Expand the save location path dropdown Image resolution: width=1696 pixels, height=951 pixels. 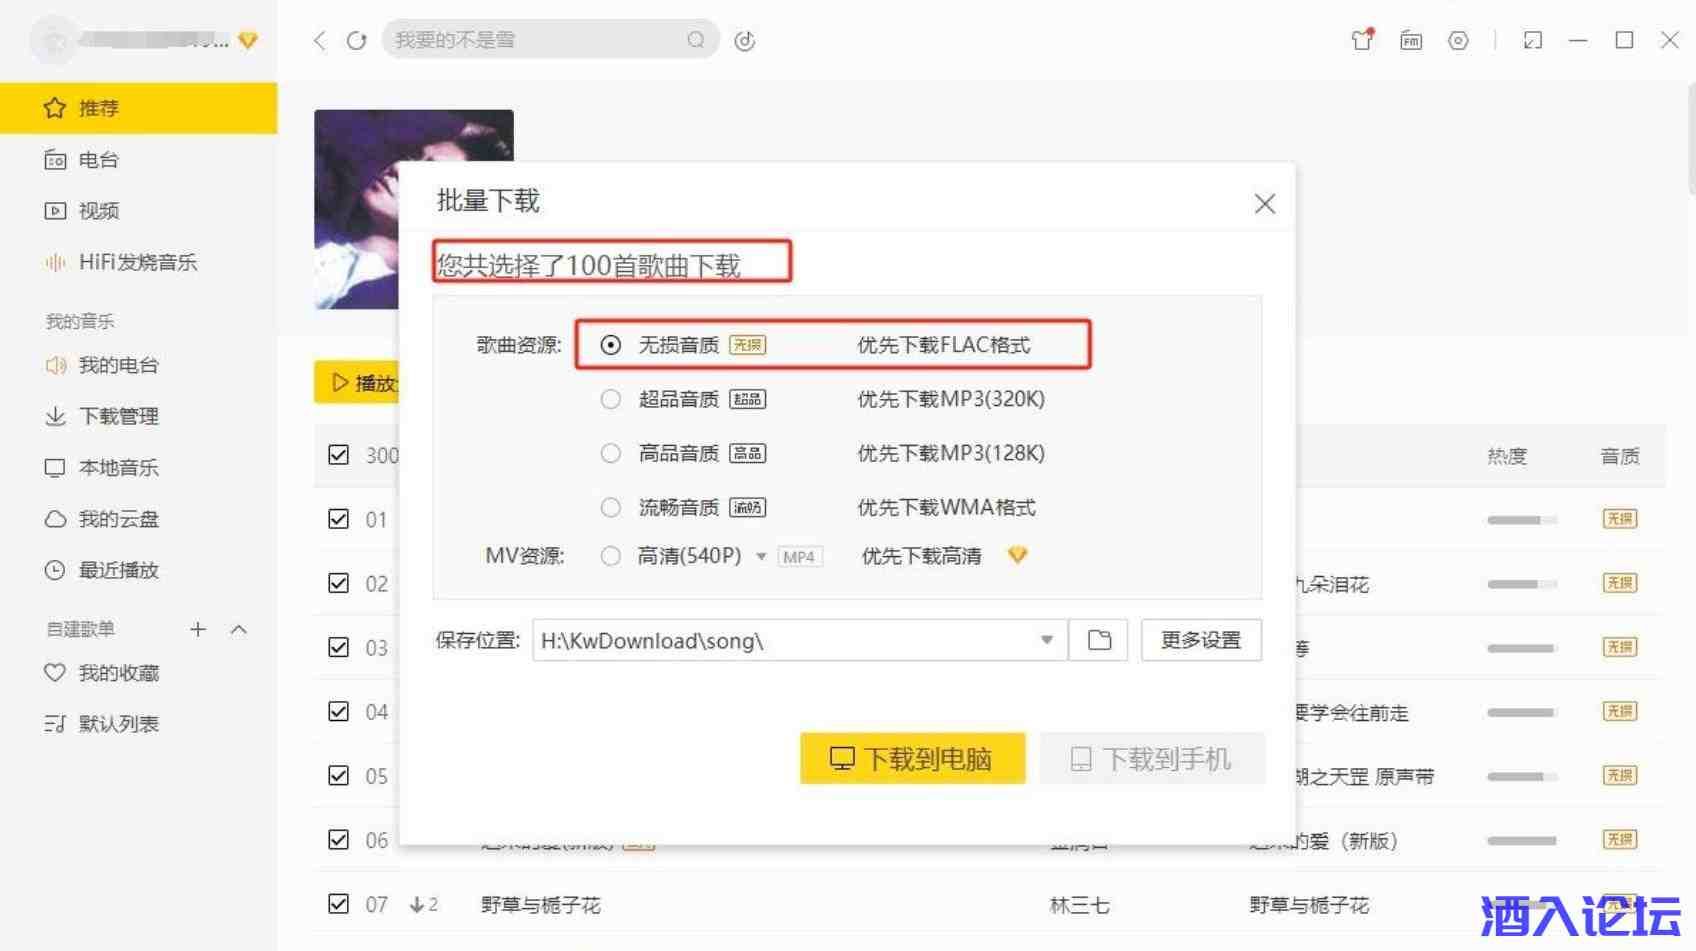(1047, 640)
